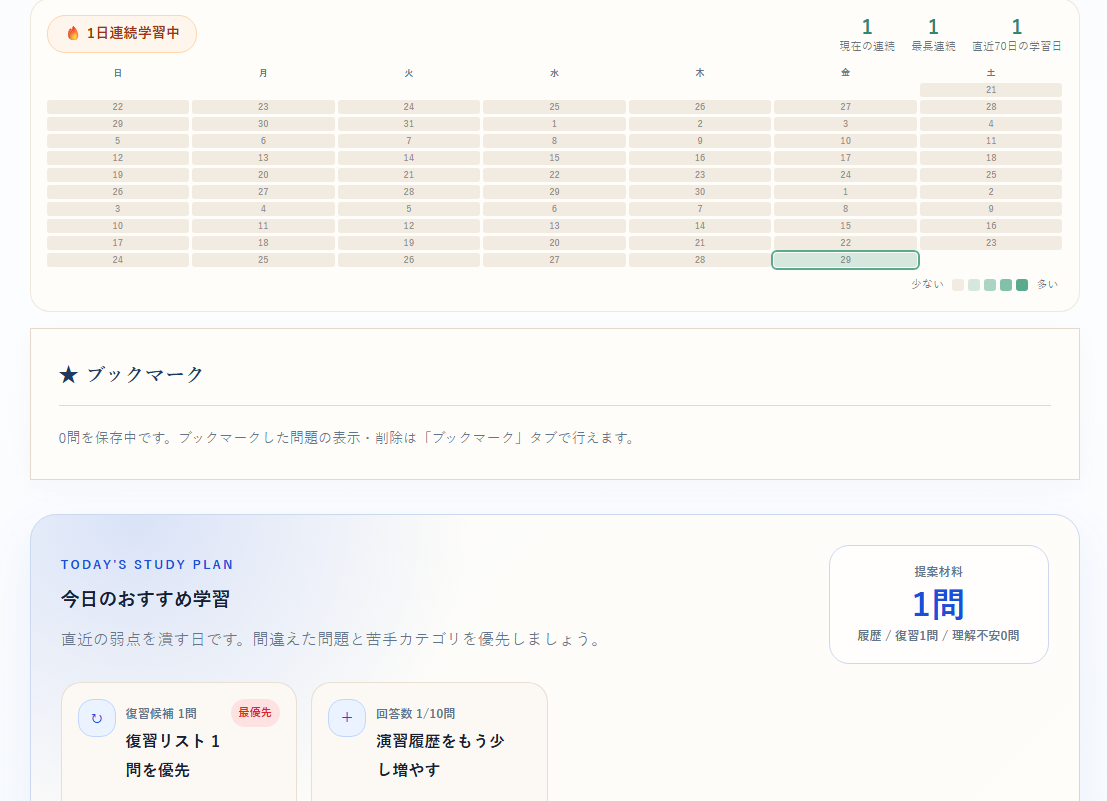Click the TODAY'S STUDY PLAN label

[147, 565]
